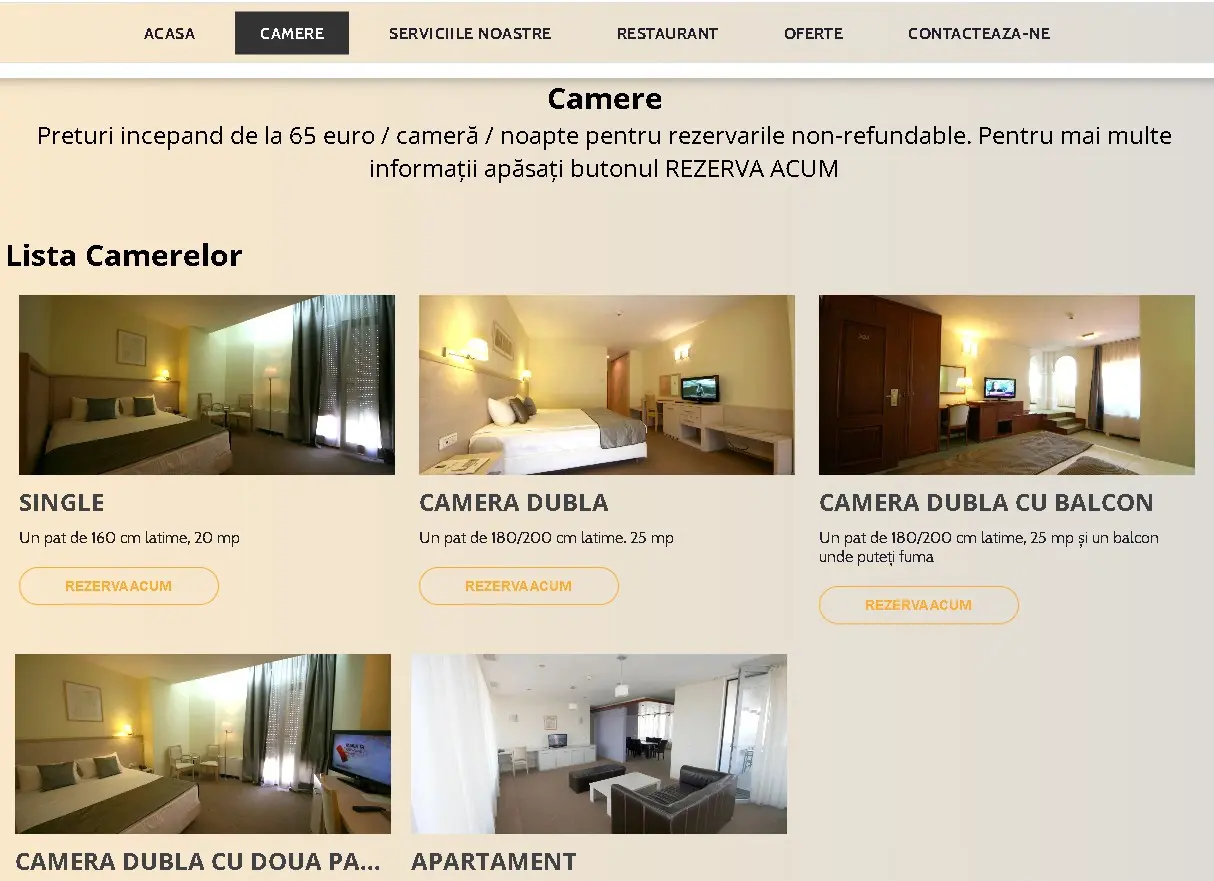Click REZERVA ACUM under SINGLE room
This screenshot has width=1214, height=881.
(119, 586)
